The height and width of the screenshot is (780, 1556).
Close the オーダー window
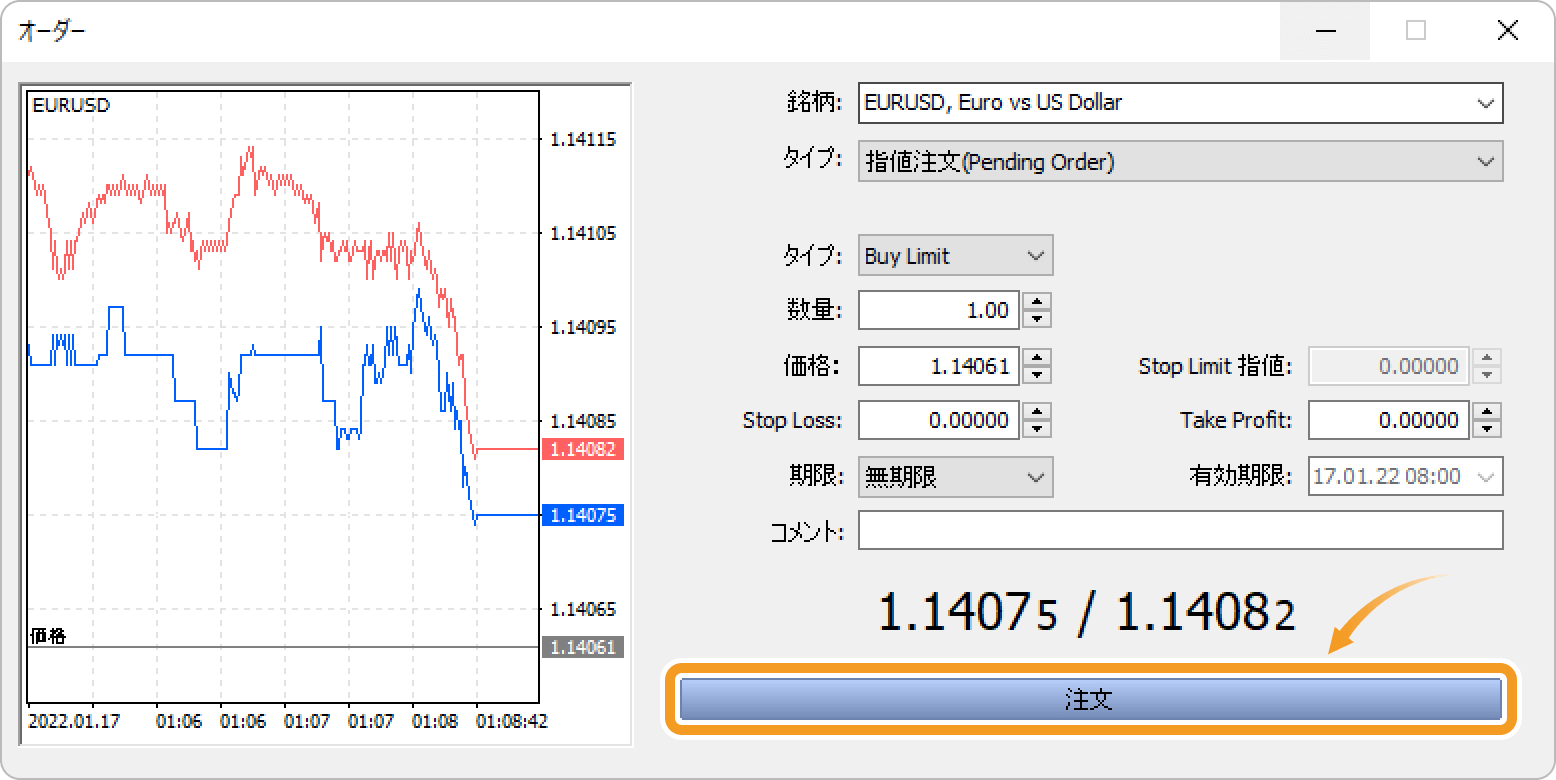pyautogui.click(x=1507, y=31)
